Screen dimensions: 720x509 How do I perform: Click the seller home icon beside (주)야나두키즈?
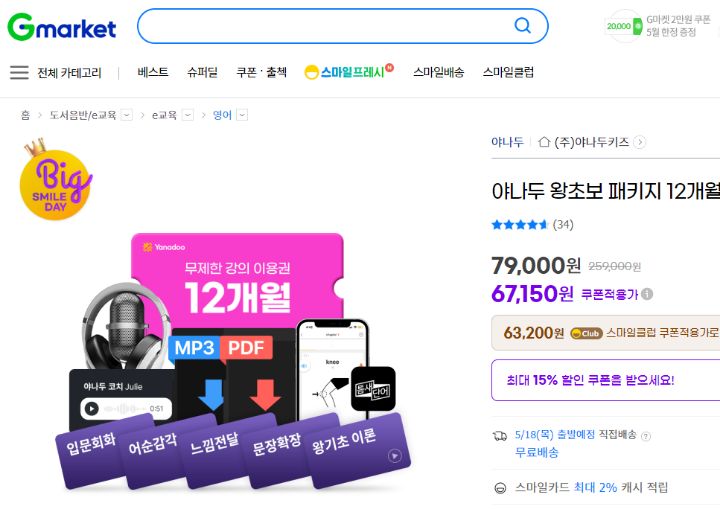544,142
